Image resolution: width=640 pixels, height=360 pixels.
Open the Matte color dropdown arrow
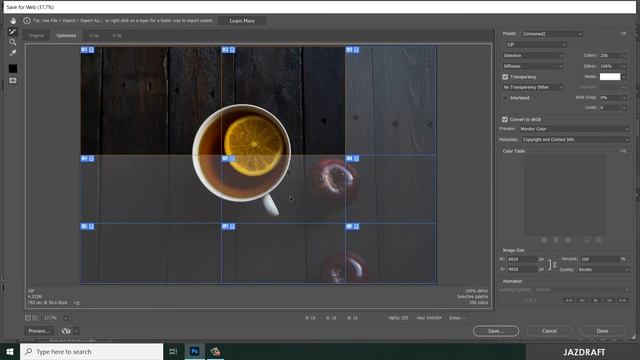coord(624,77)
